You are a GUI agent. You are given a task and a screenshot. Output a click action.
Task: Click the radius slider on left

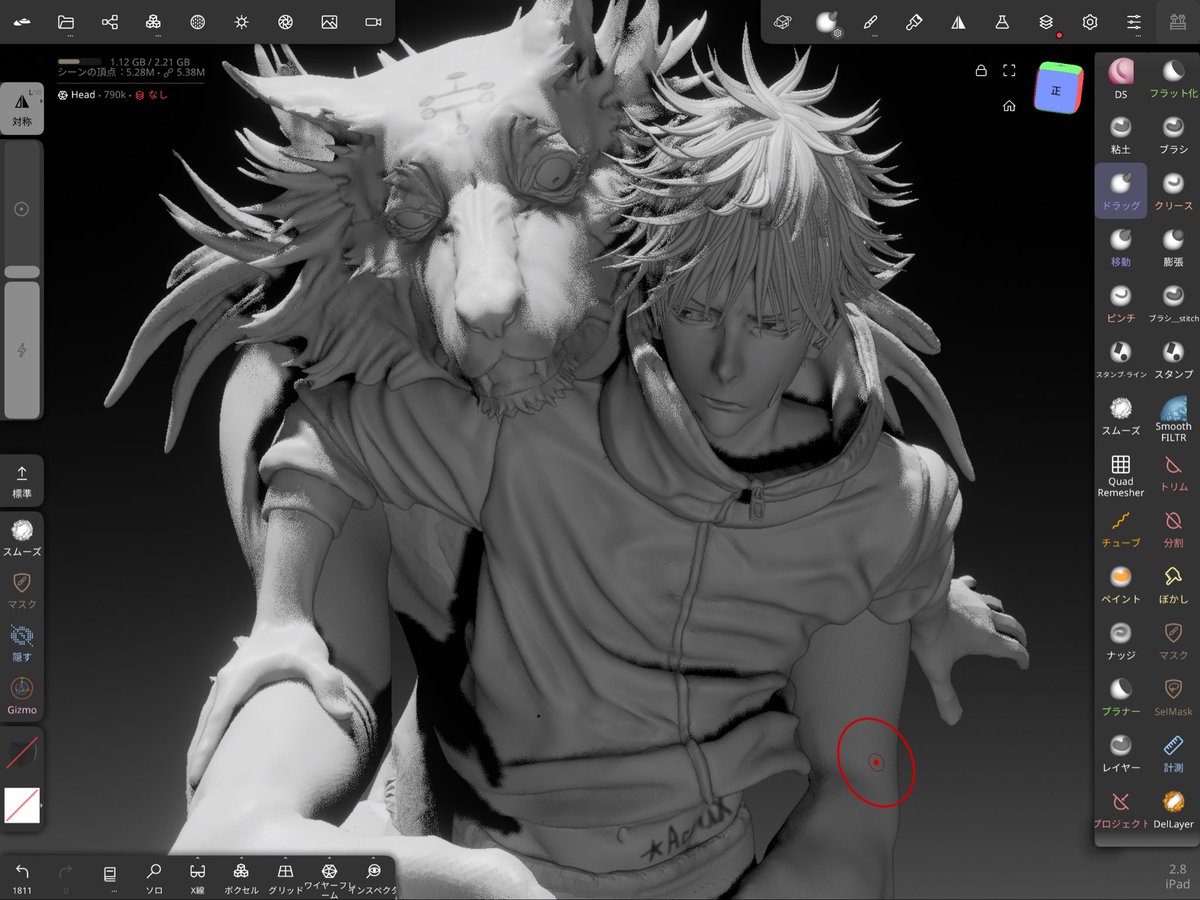[22, 209]
